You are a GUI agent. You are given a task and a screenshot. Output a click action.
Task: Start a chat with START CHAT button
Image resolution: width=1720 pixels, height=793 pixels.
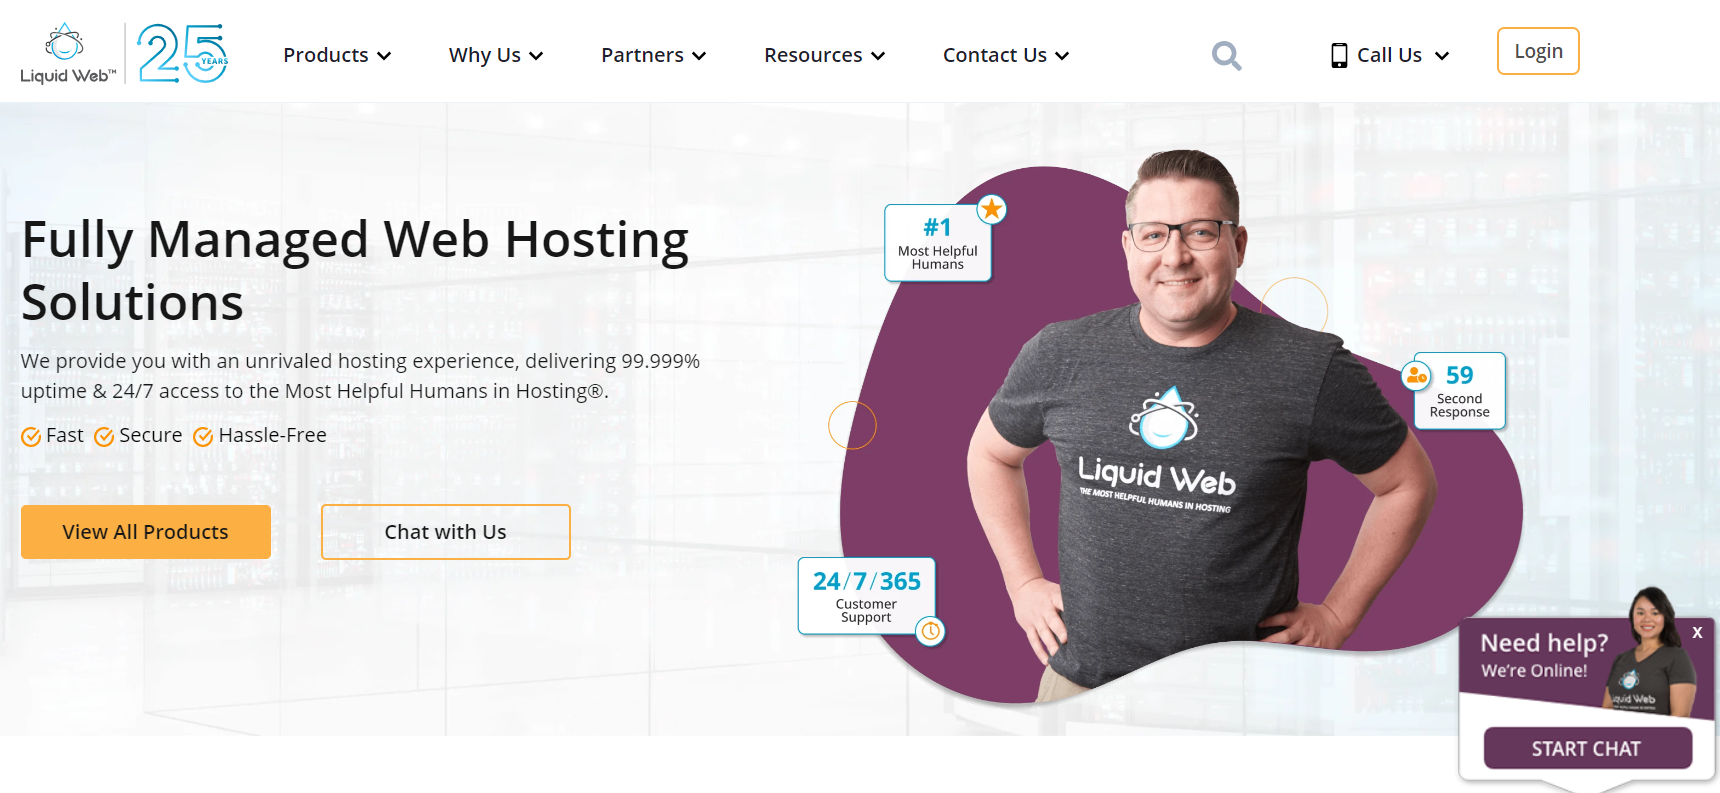(x=1588, y=748)
